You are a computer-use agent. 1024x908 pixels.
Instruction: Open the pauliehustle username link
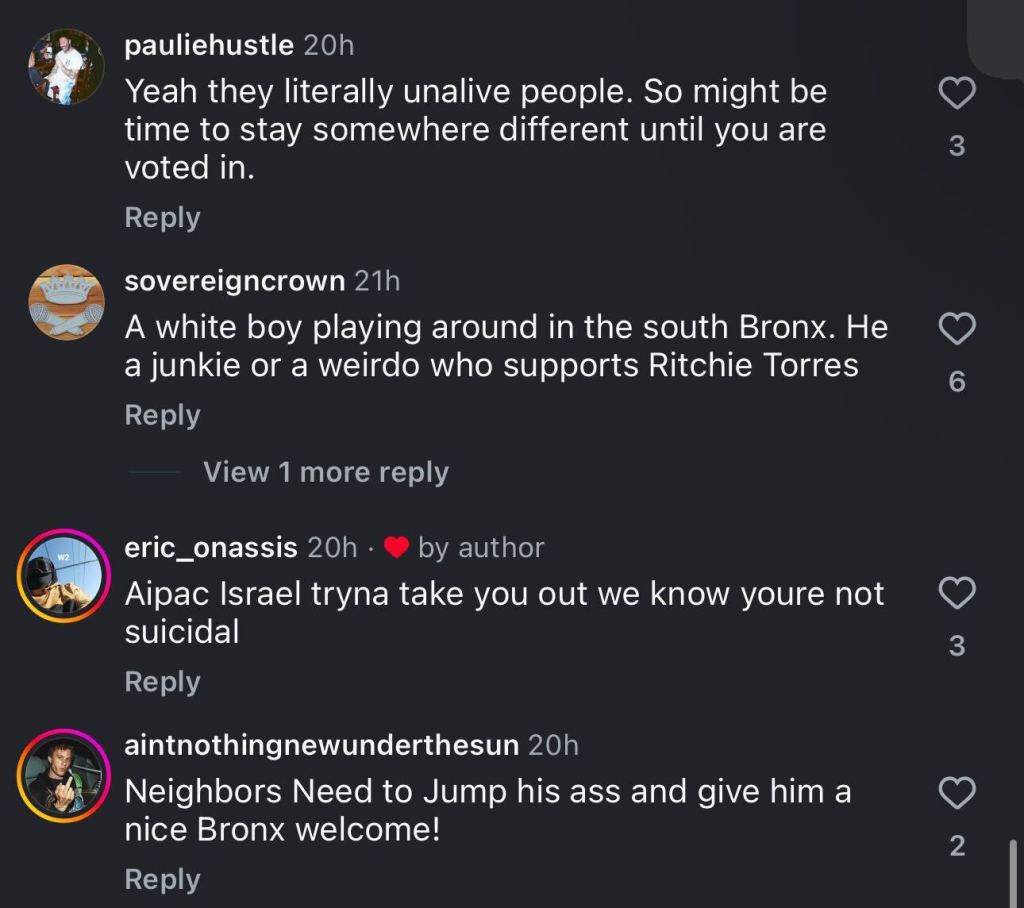(x=209, y=45)
